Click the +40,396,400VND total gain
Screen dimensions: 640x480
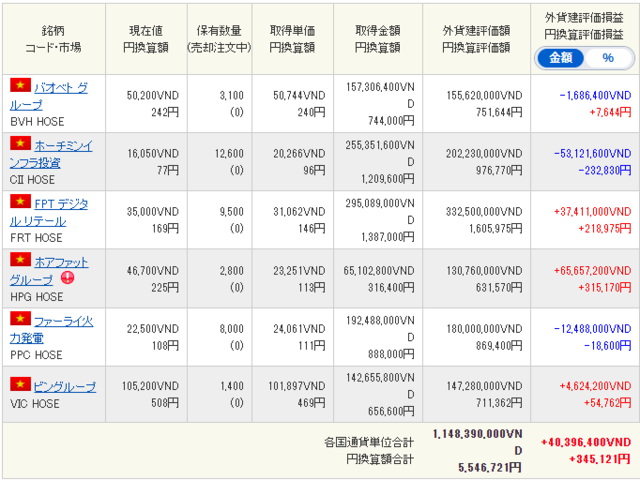(x=586, y=442)
